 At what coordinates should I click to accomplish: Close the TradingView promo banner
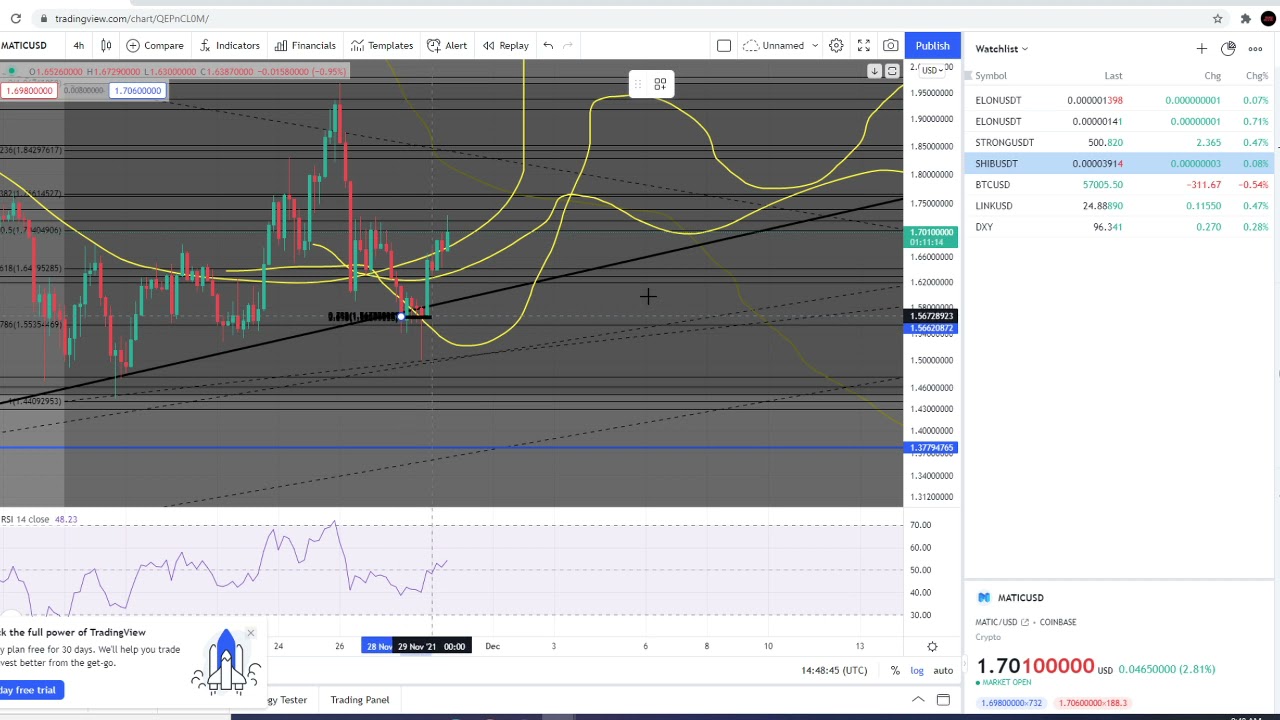[x=250, y=633]
